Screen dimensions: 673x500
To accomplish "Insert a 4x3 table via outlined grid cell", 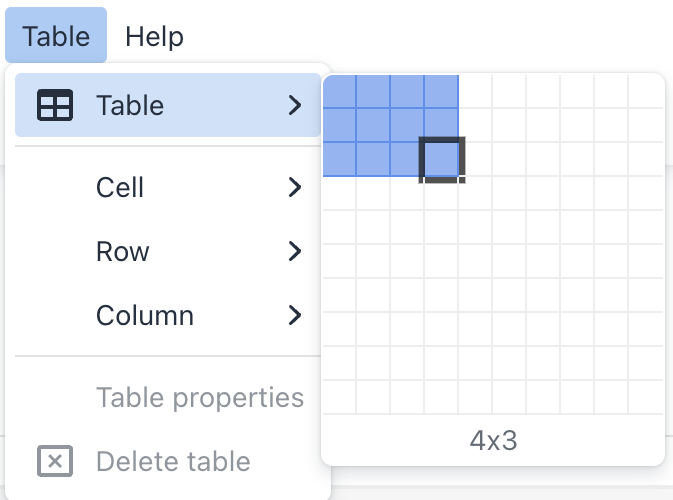I will 441,160.
